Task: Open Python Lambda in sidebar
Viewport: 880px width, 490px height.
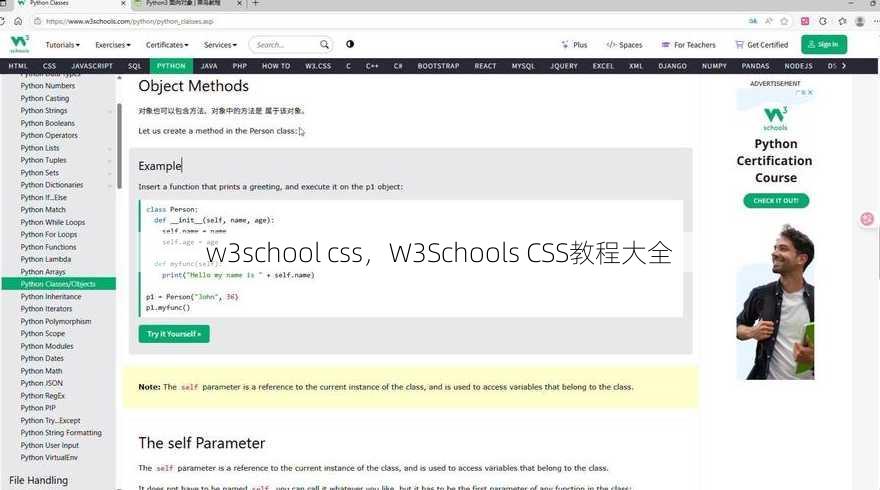Action: coord(46,259)
